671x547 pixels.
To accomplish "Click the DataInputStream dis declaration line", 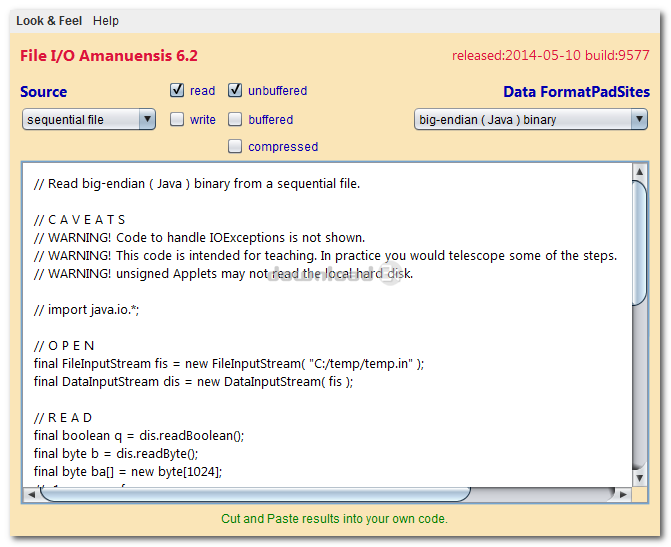I will (x=193, y=382).
